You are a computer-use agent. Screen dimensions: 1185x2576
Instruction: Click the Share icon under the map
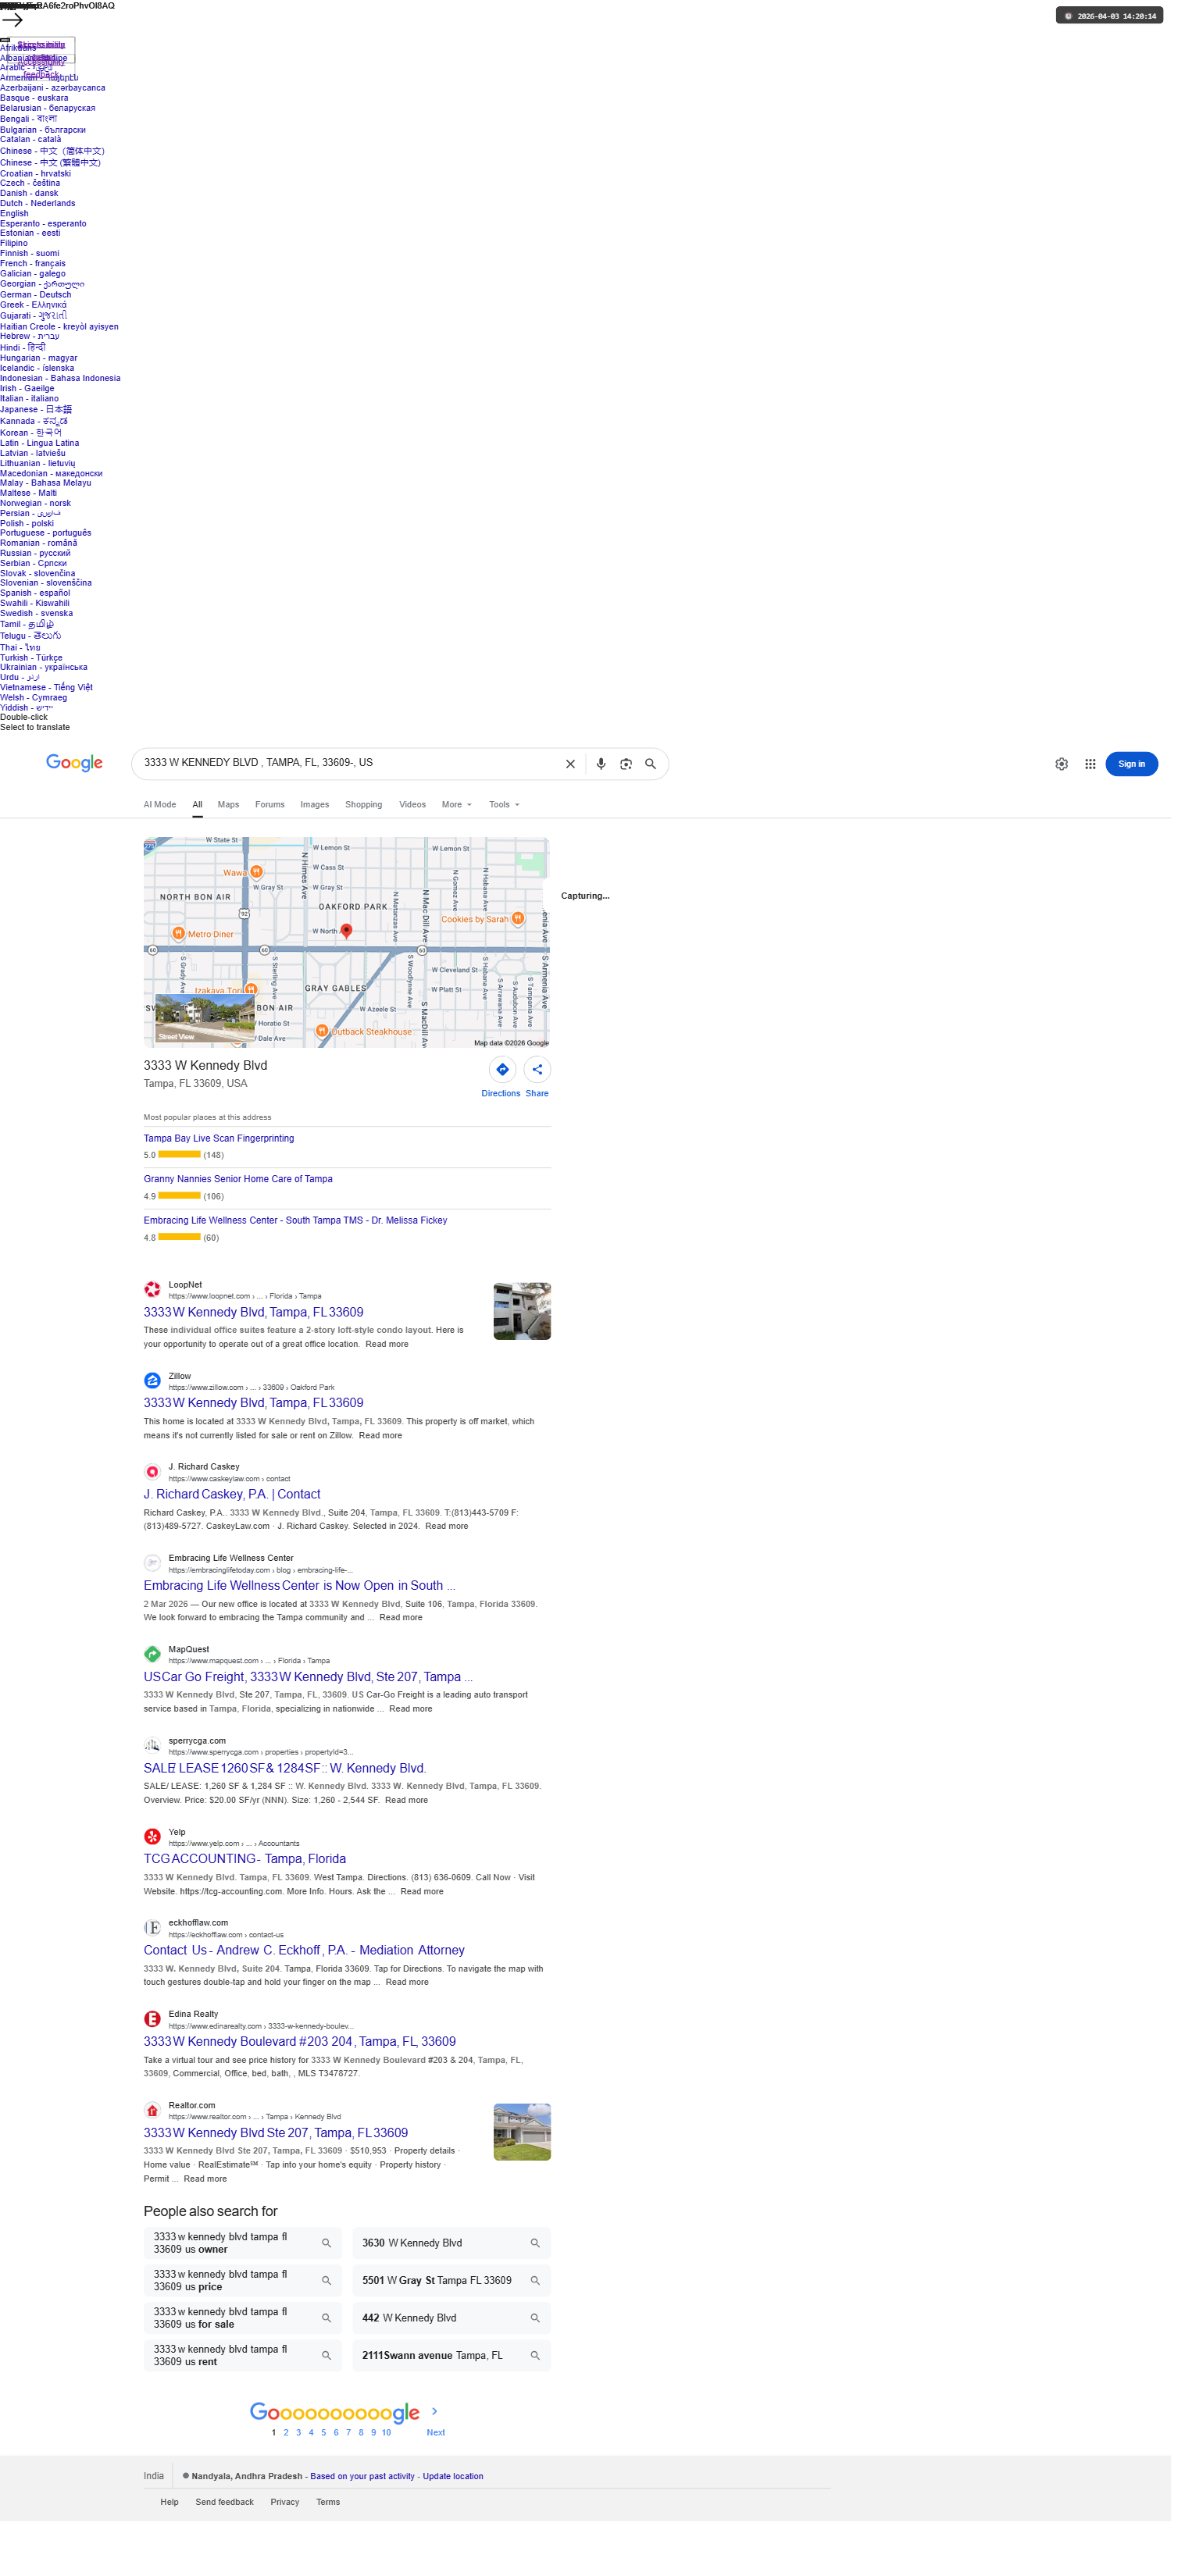(x=537, y=1069)
